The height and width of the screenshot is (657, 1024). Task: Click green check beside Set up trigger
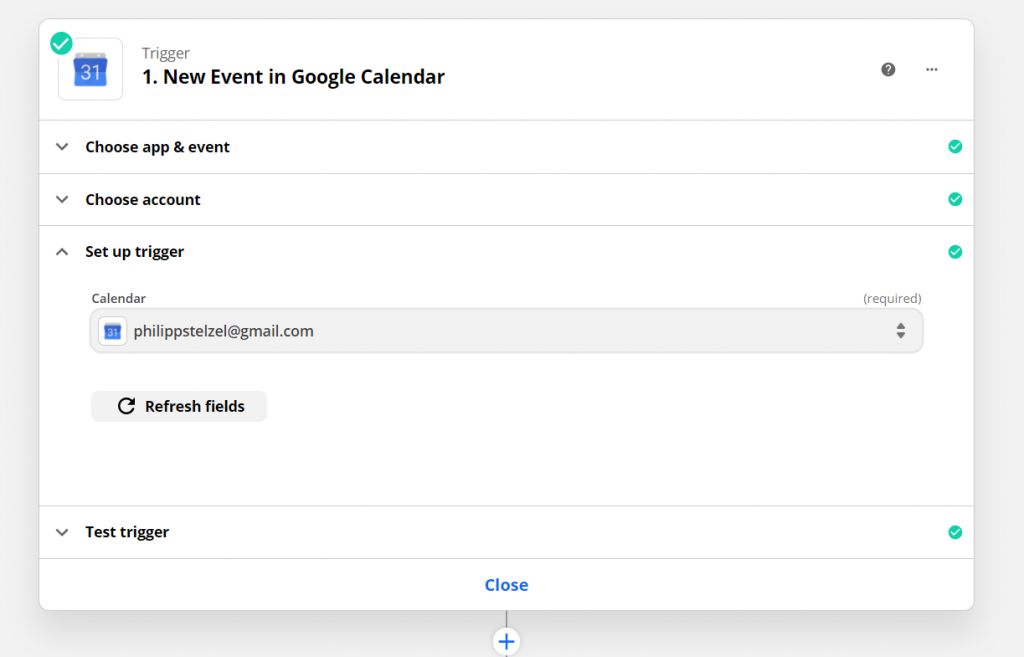(955, 252)
